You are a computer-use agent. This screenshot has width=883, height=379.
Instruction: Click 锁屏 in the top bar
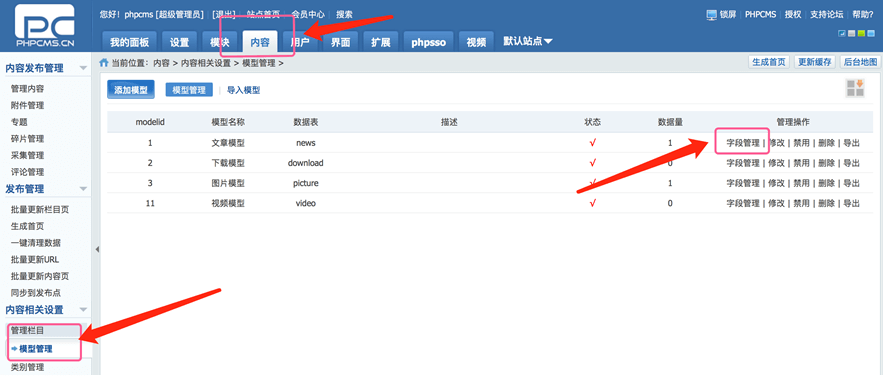pos(728,15)
